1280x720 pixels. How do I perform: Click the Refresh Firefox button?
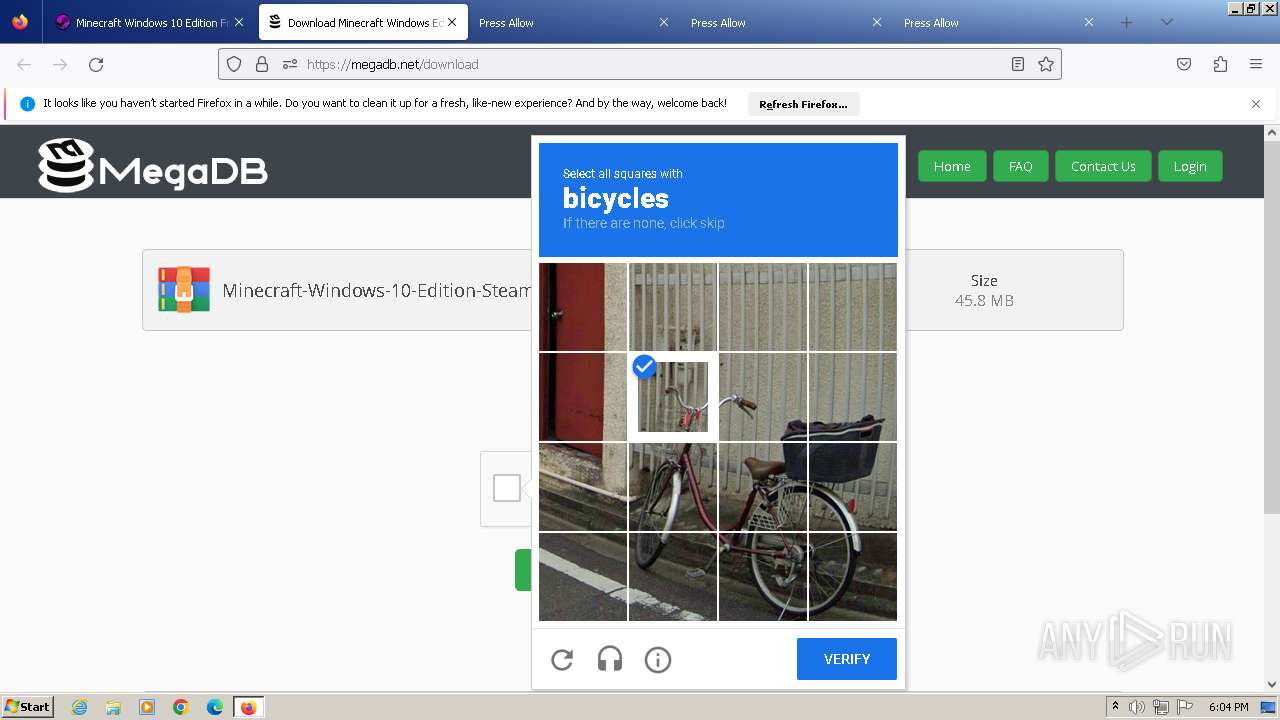click(803, 104)
